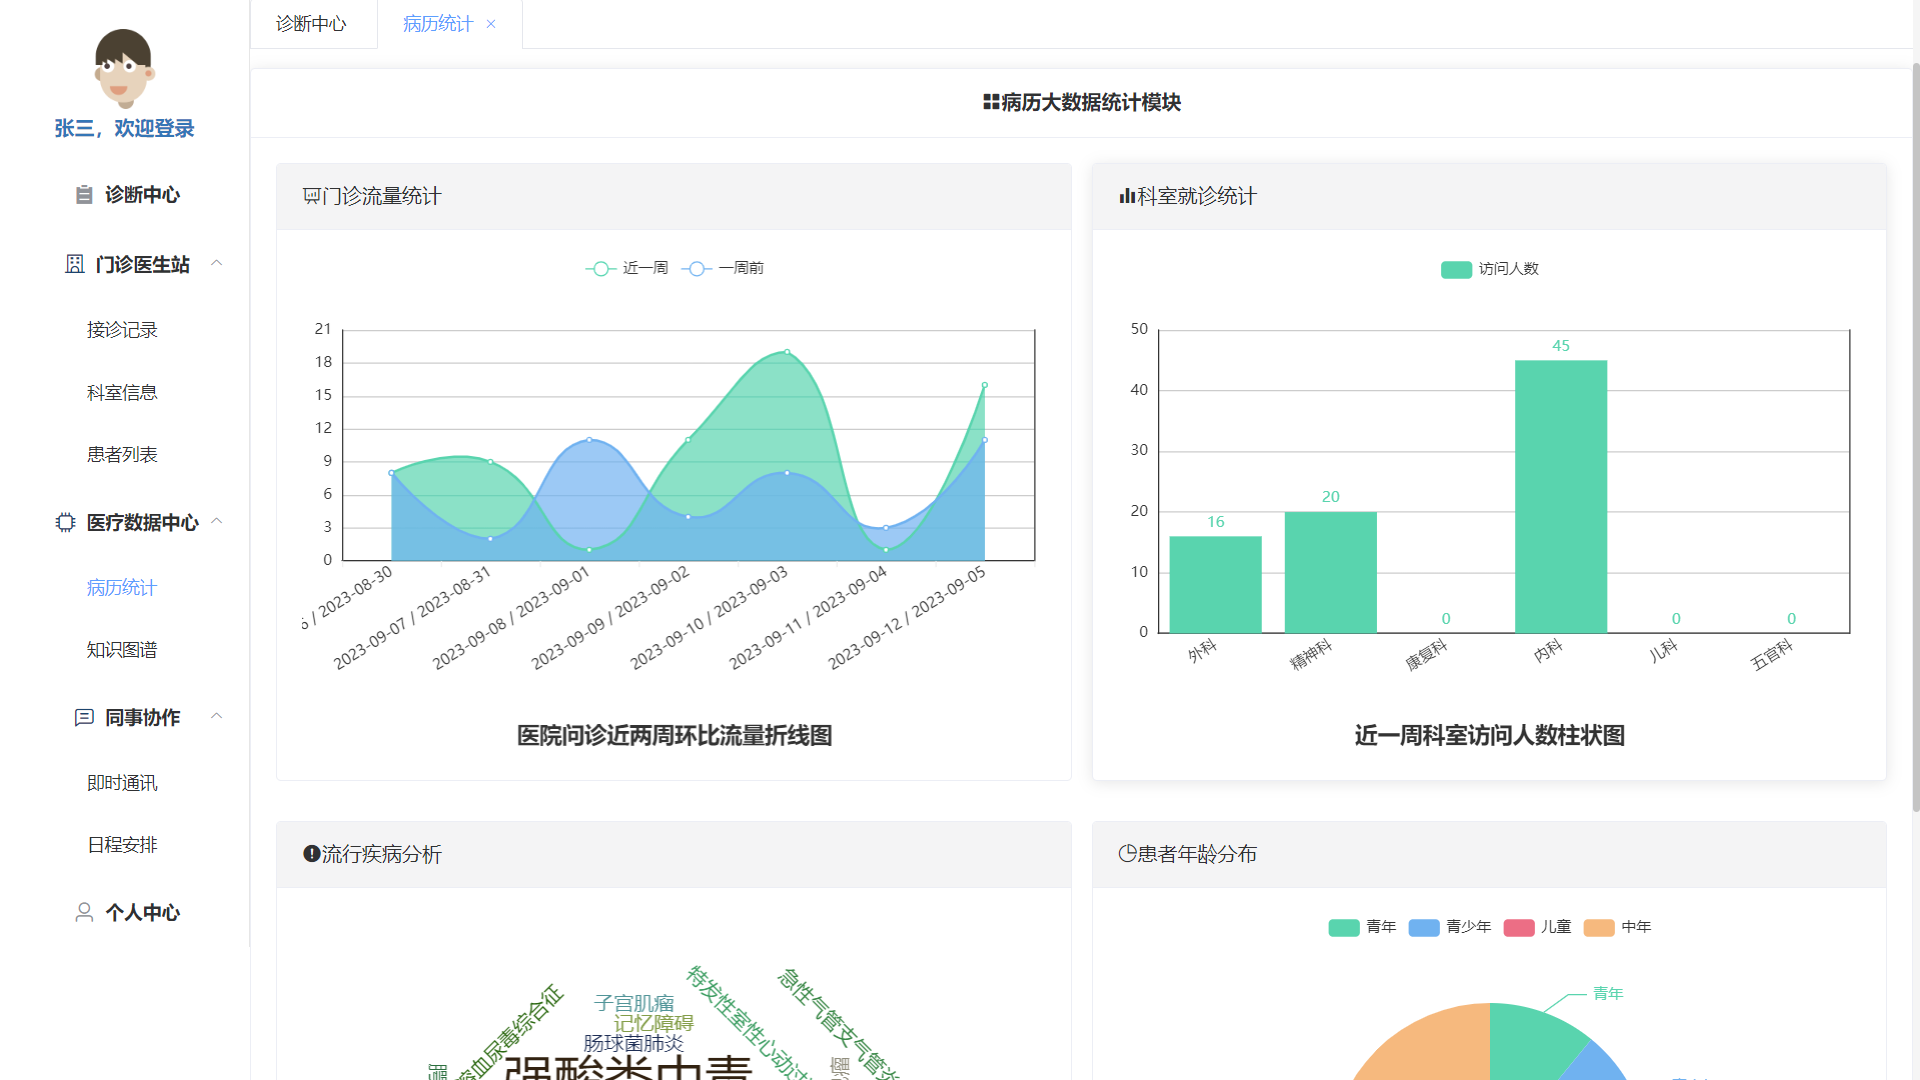Click the 诊断中心 clipboard icon in sidebar
This screenshot has height=1080, width=1920.
(85, 195)
